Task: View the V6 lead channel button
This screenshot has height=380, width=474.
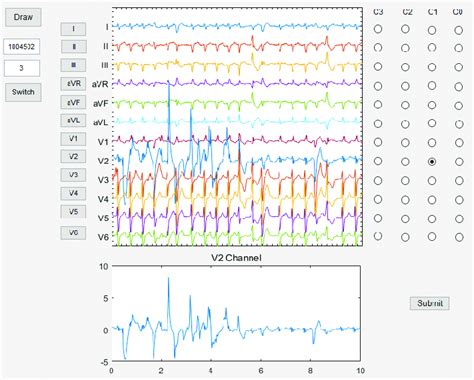Action: [73, 233]
